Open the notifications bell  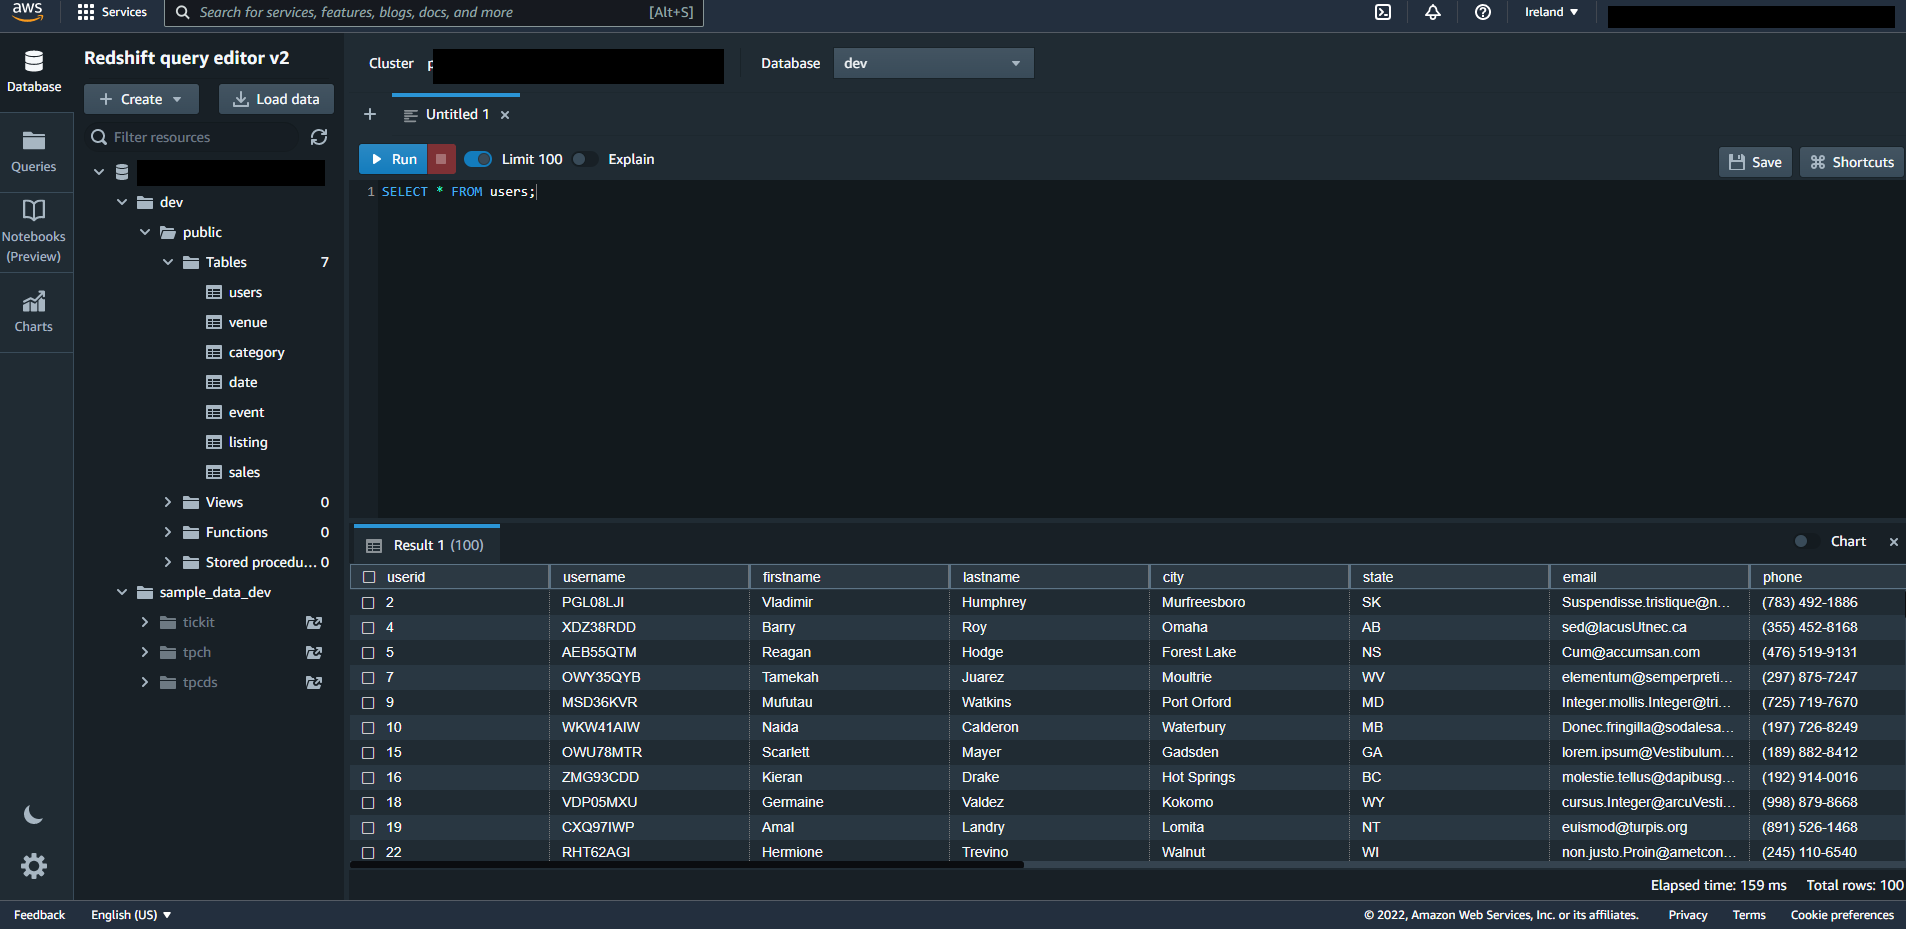(1433, 12)
